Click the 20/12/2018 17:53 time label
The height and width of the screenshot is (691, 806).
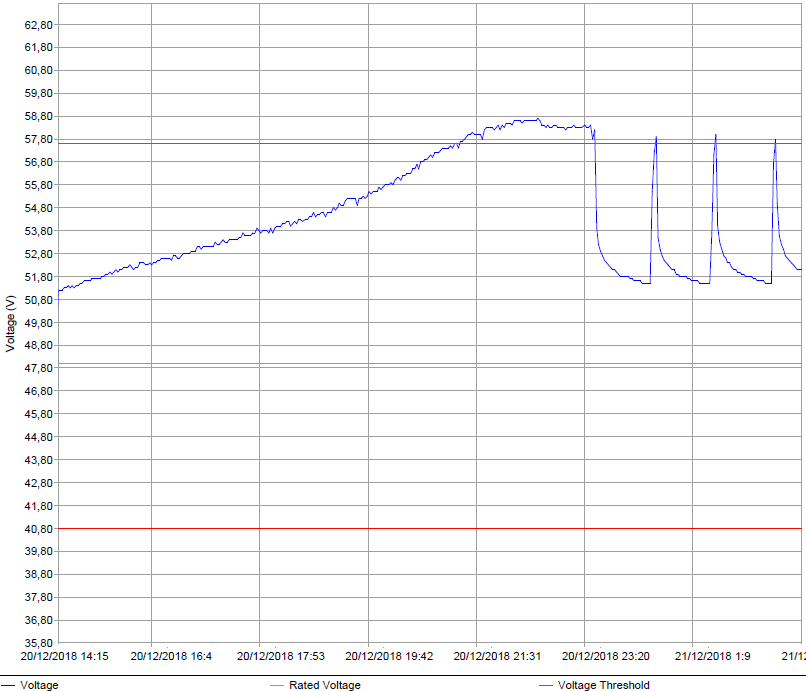click(280, 657)
